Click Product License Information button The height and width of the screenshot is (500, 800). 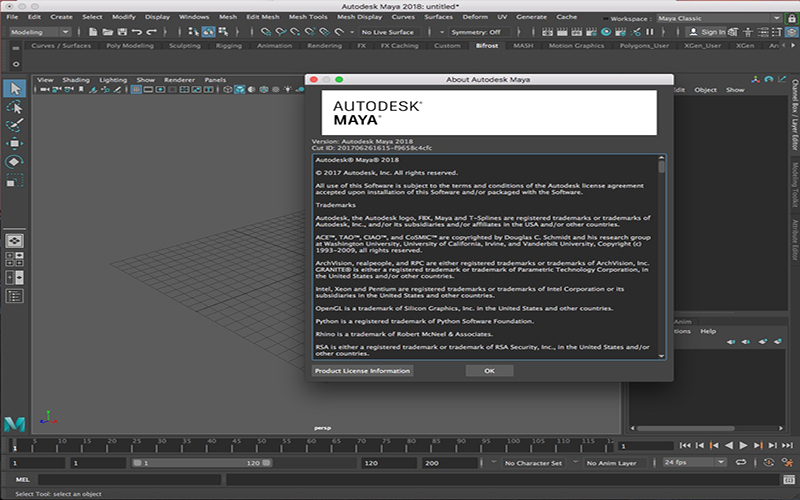pyautogui.click(x=362, y=371)
